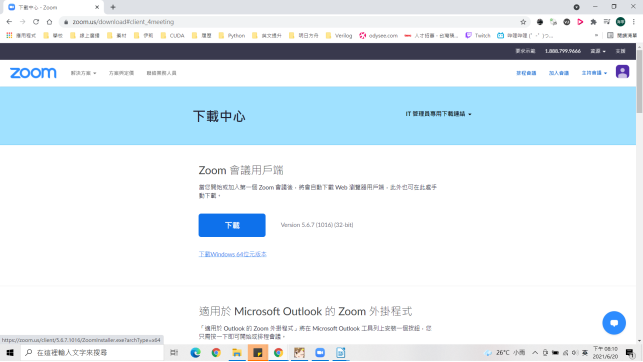Open the Zoom app from the taskbar
Viewport: 643px width, 362px height.
pos(320,353)
